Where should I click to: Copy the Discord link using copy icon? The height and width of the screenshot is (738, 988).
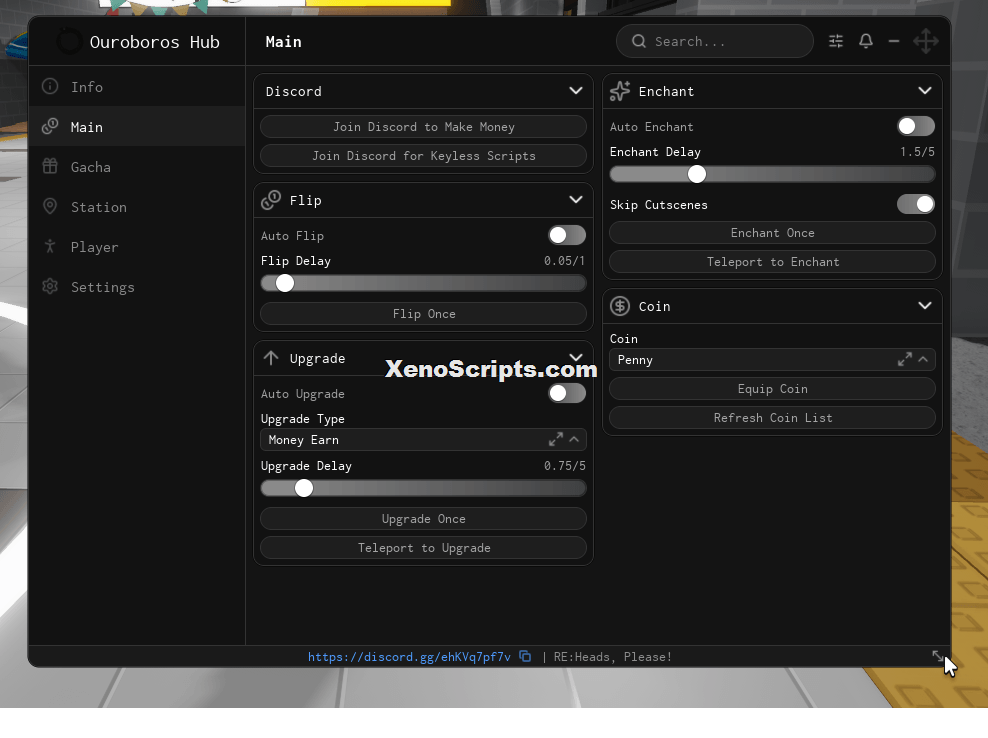(525, 657)
